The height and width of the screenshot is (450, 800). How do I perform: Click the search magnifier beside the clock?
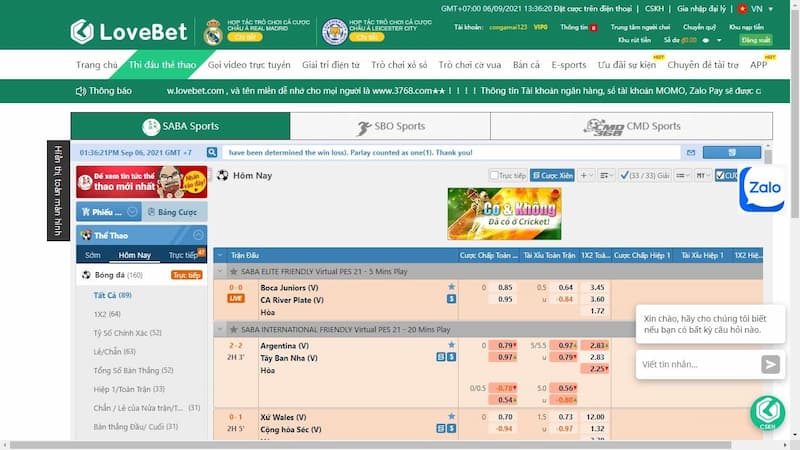click(x=212, y=153)
